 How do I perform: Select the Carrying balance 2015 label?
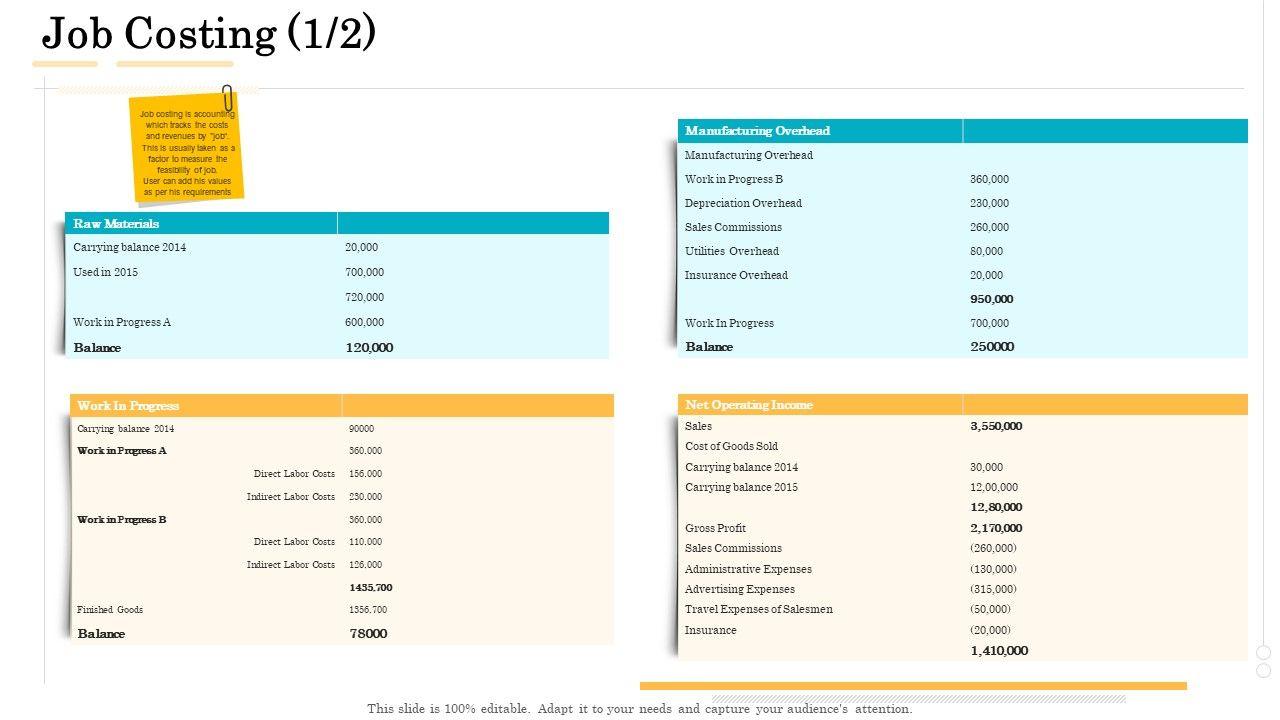point(741,487)
